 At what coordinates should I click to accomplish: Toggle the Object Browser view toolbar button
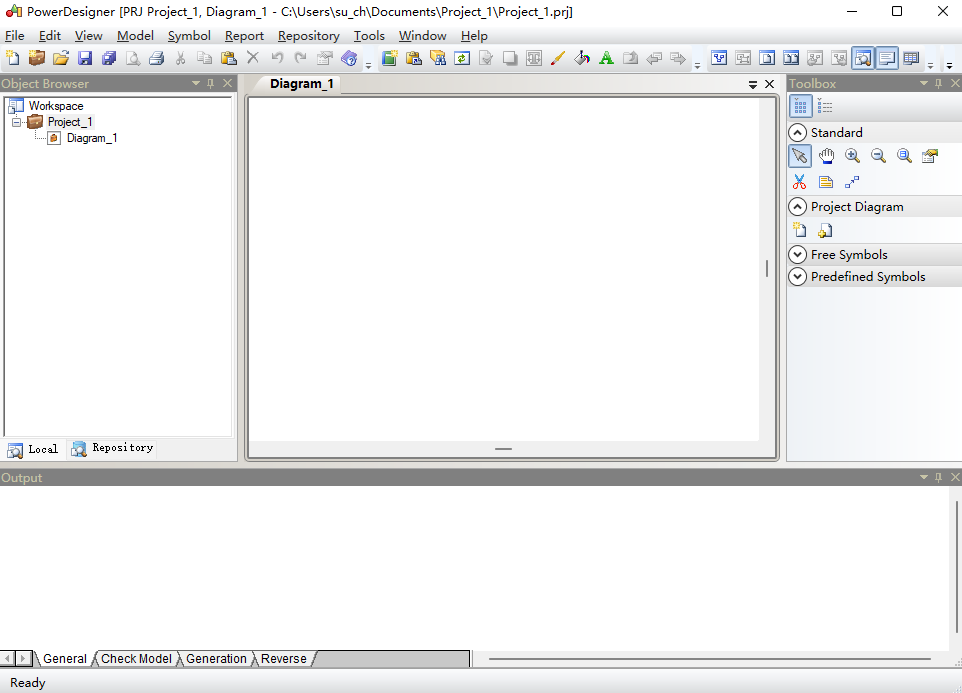tap(863, 58)
